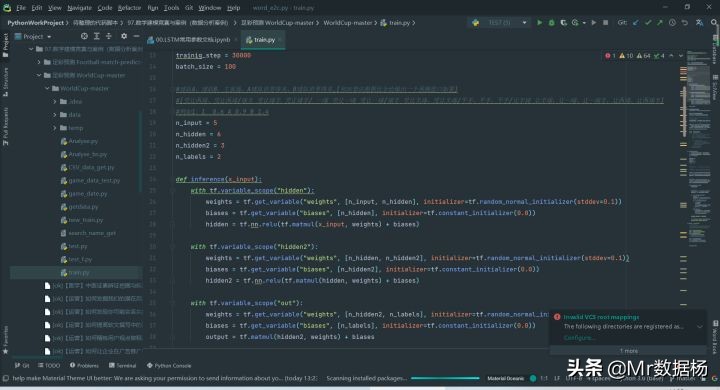Screen dimensions: 720x390
Task: Update project via Git blue arrow
Action: point(636,23)
